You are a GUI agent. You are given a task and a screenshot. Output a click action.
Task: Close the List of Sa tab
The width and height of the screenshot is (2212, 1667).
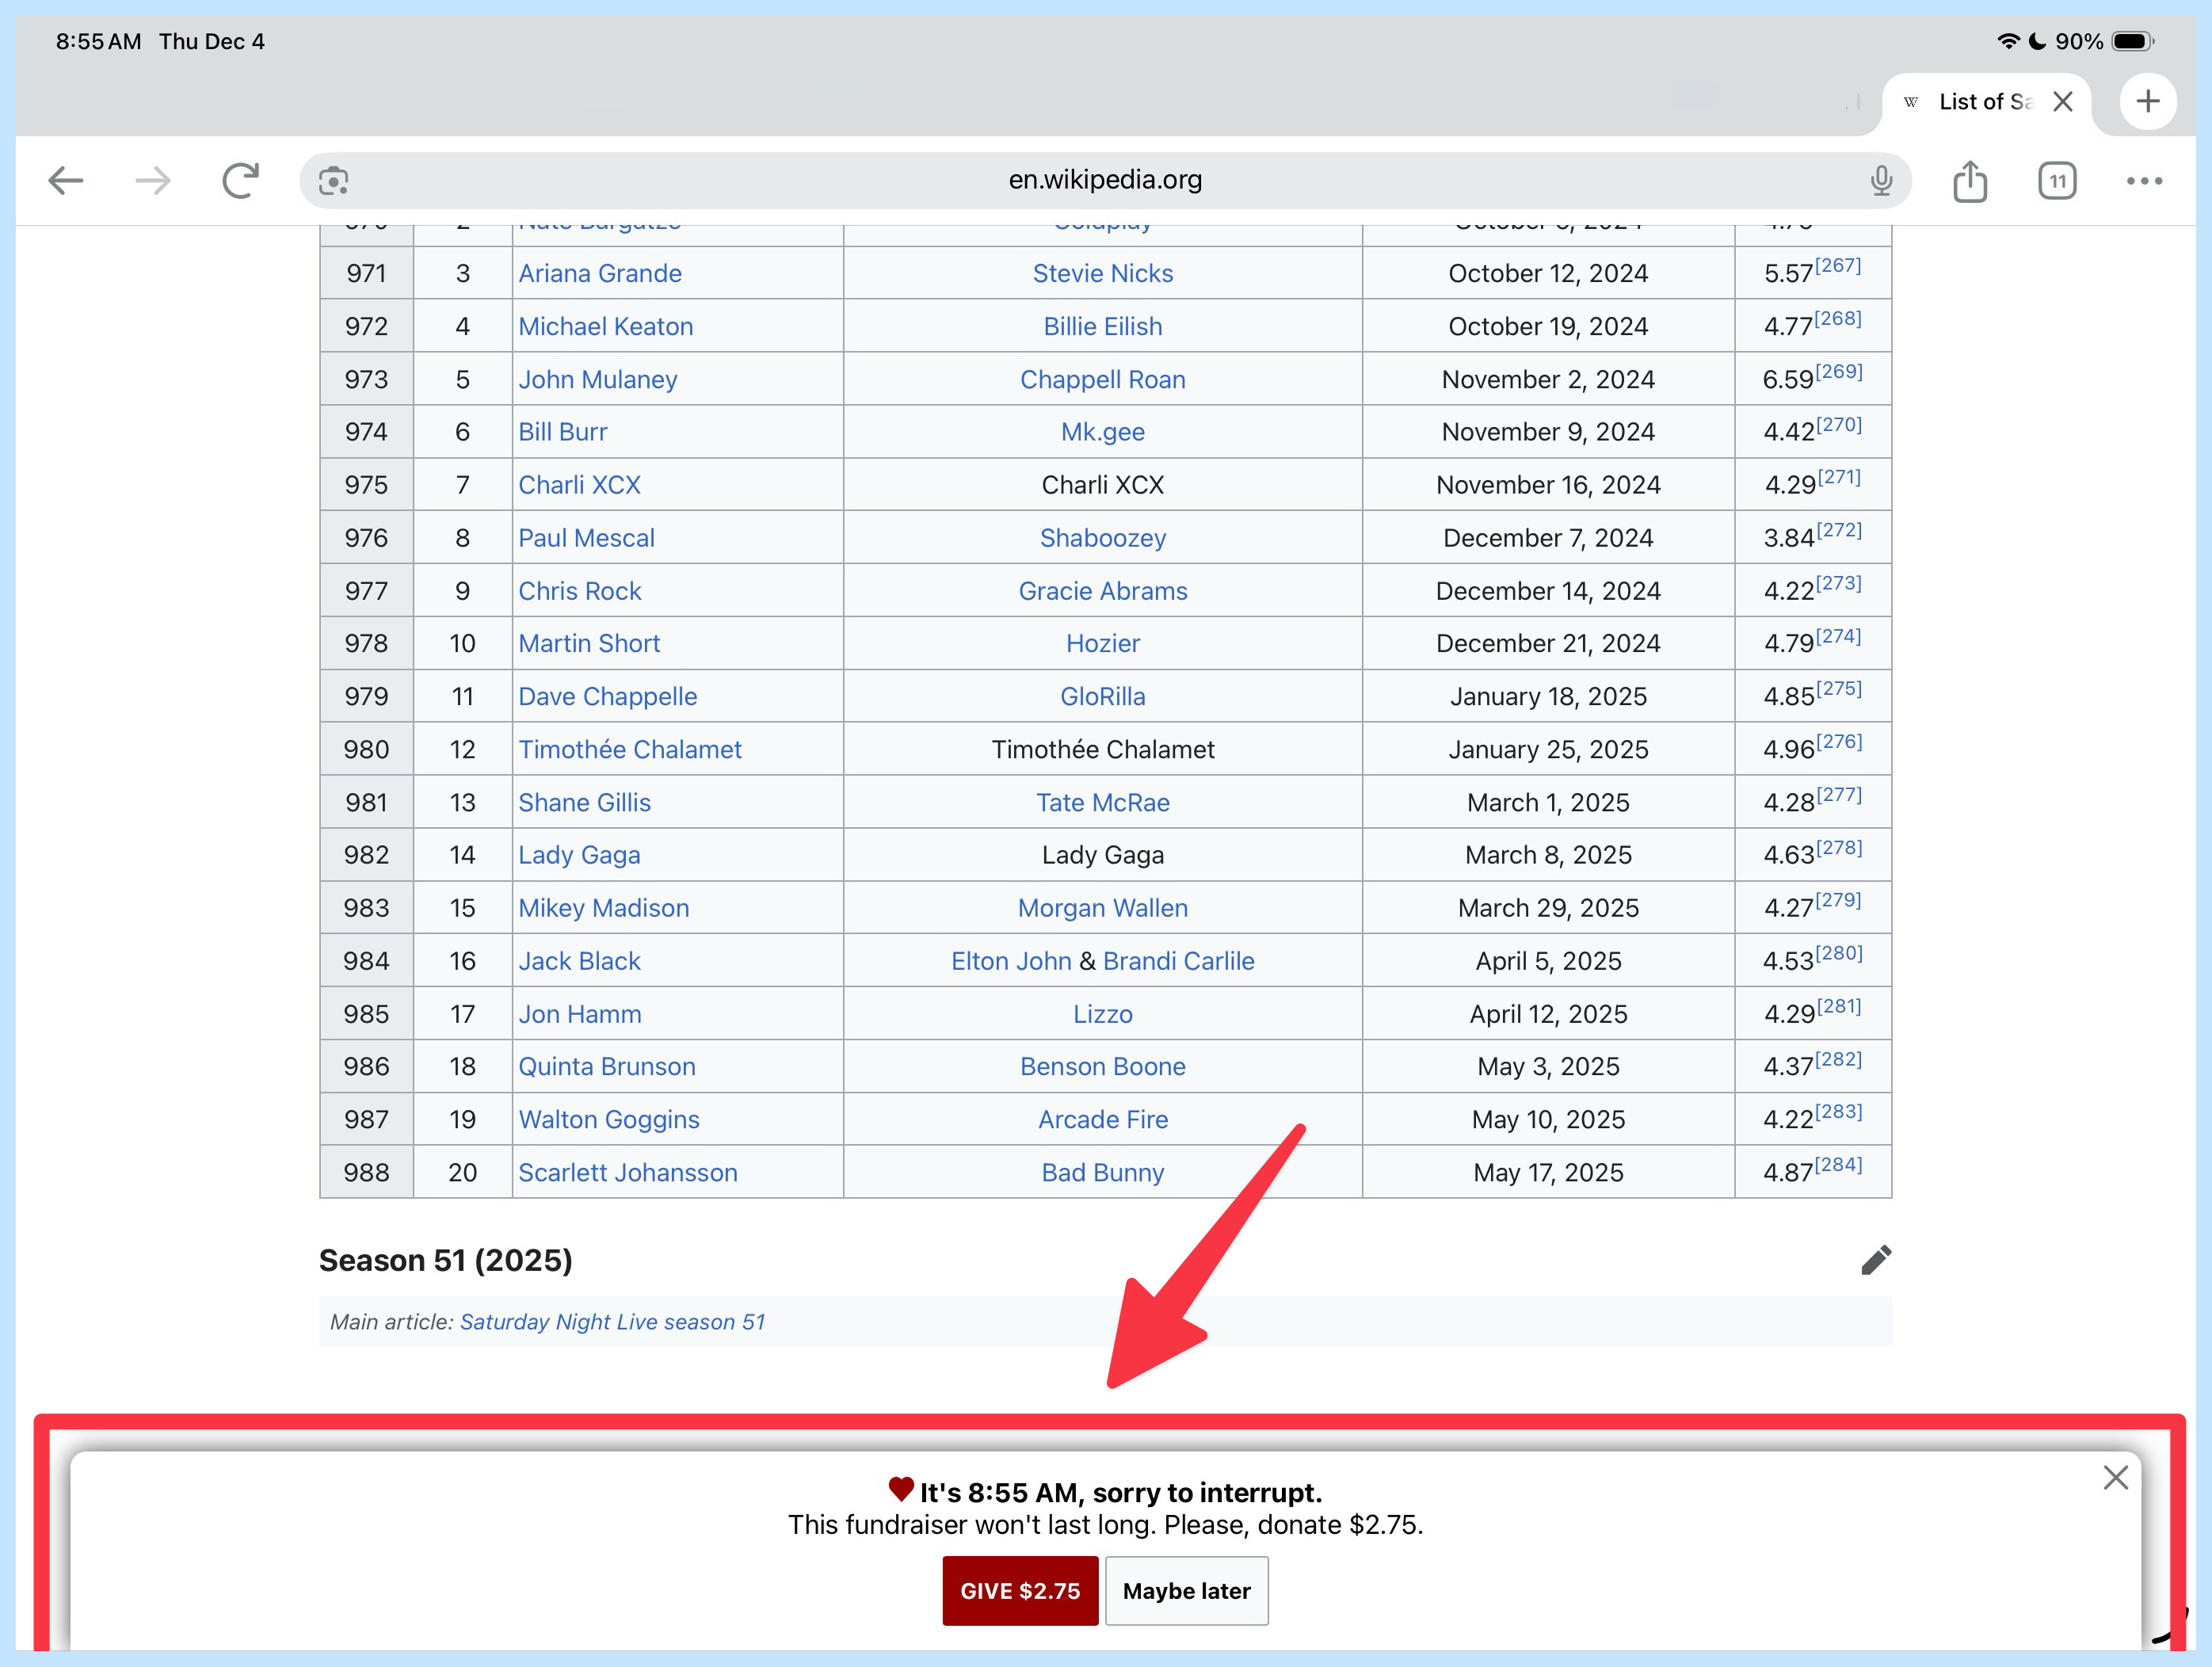coord(2062,101)
